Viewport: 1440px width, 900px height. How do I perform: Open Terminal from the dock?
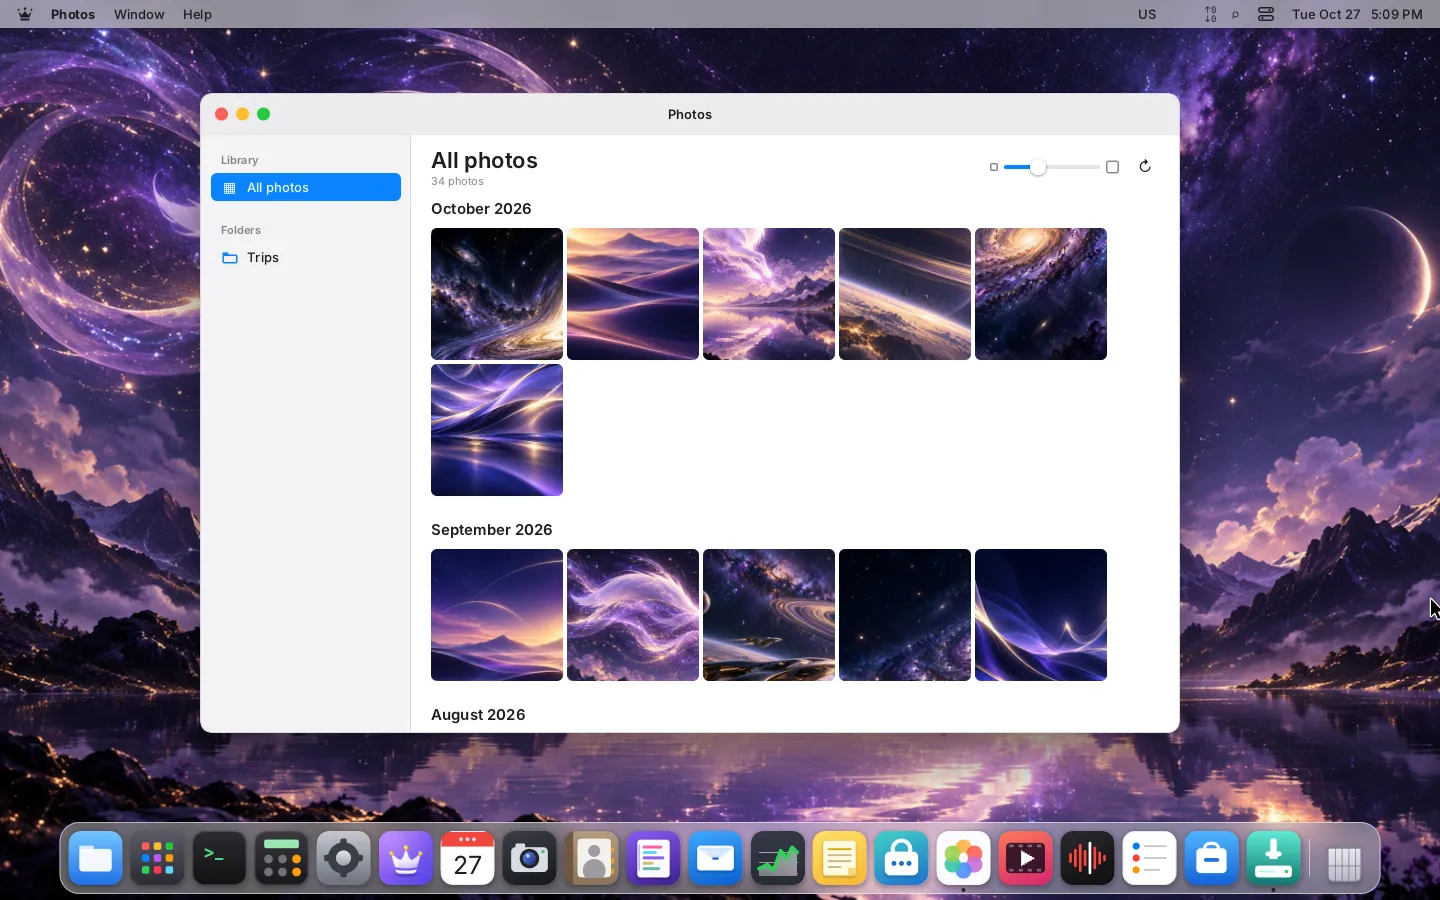tap(220, 858)
